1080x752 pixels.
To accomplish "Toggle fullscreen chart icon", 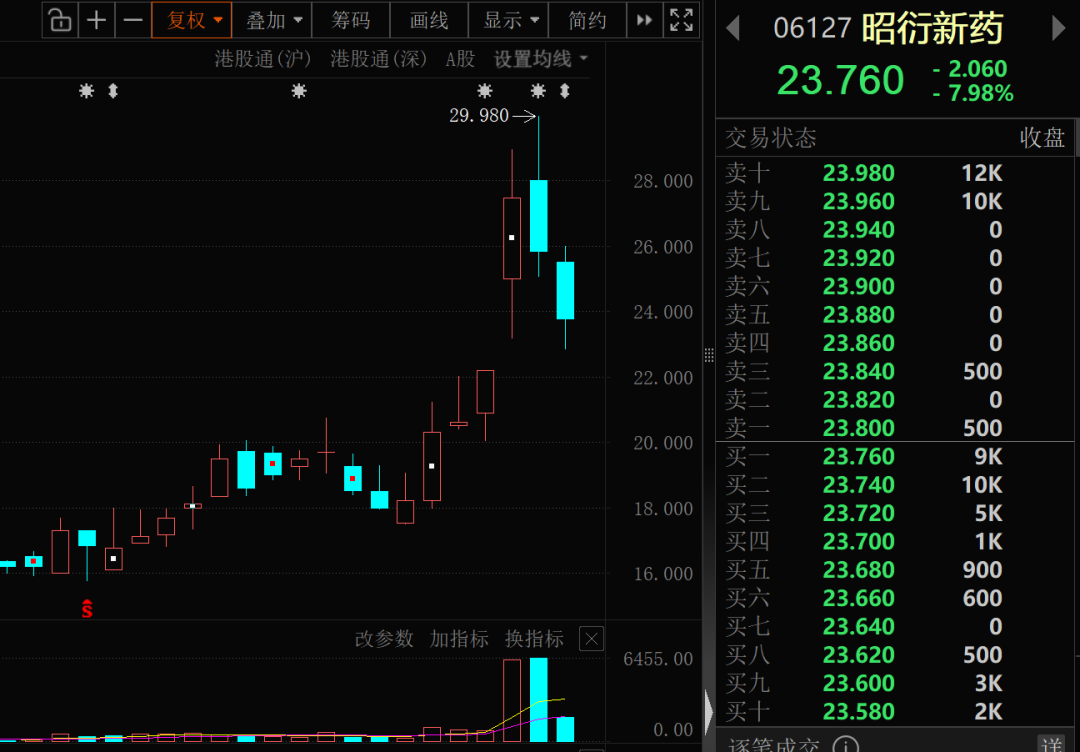I will click(682, 20).
